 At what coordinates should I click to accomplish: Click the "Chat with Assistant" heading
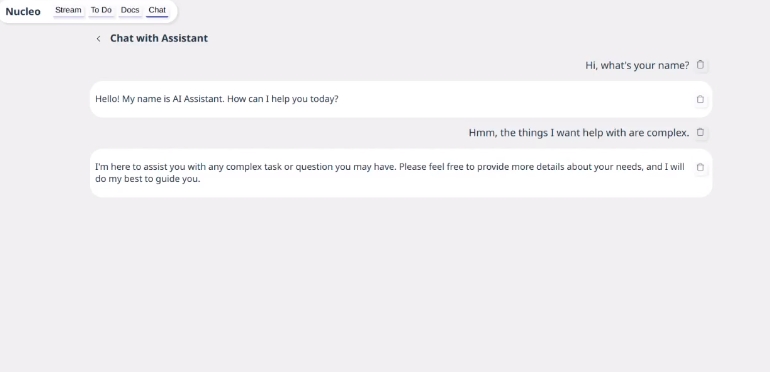click(x=159, y=38)
